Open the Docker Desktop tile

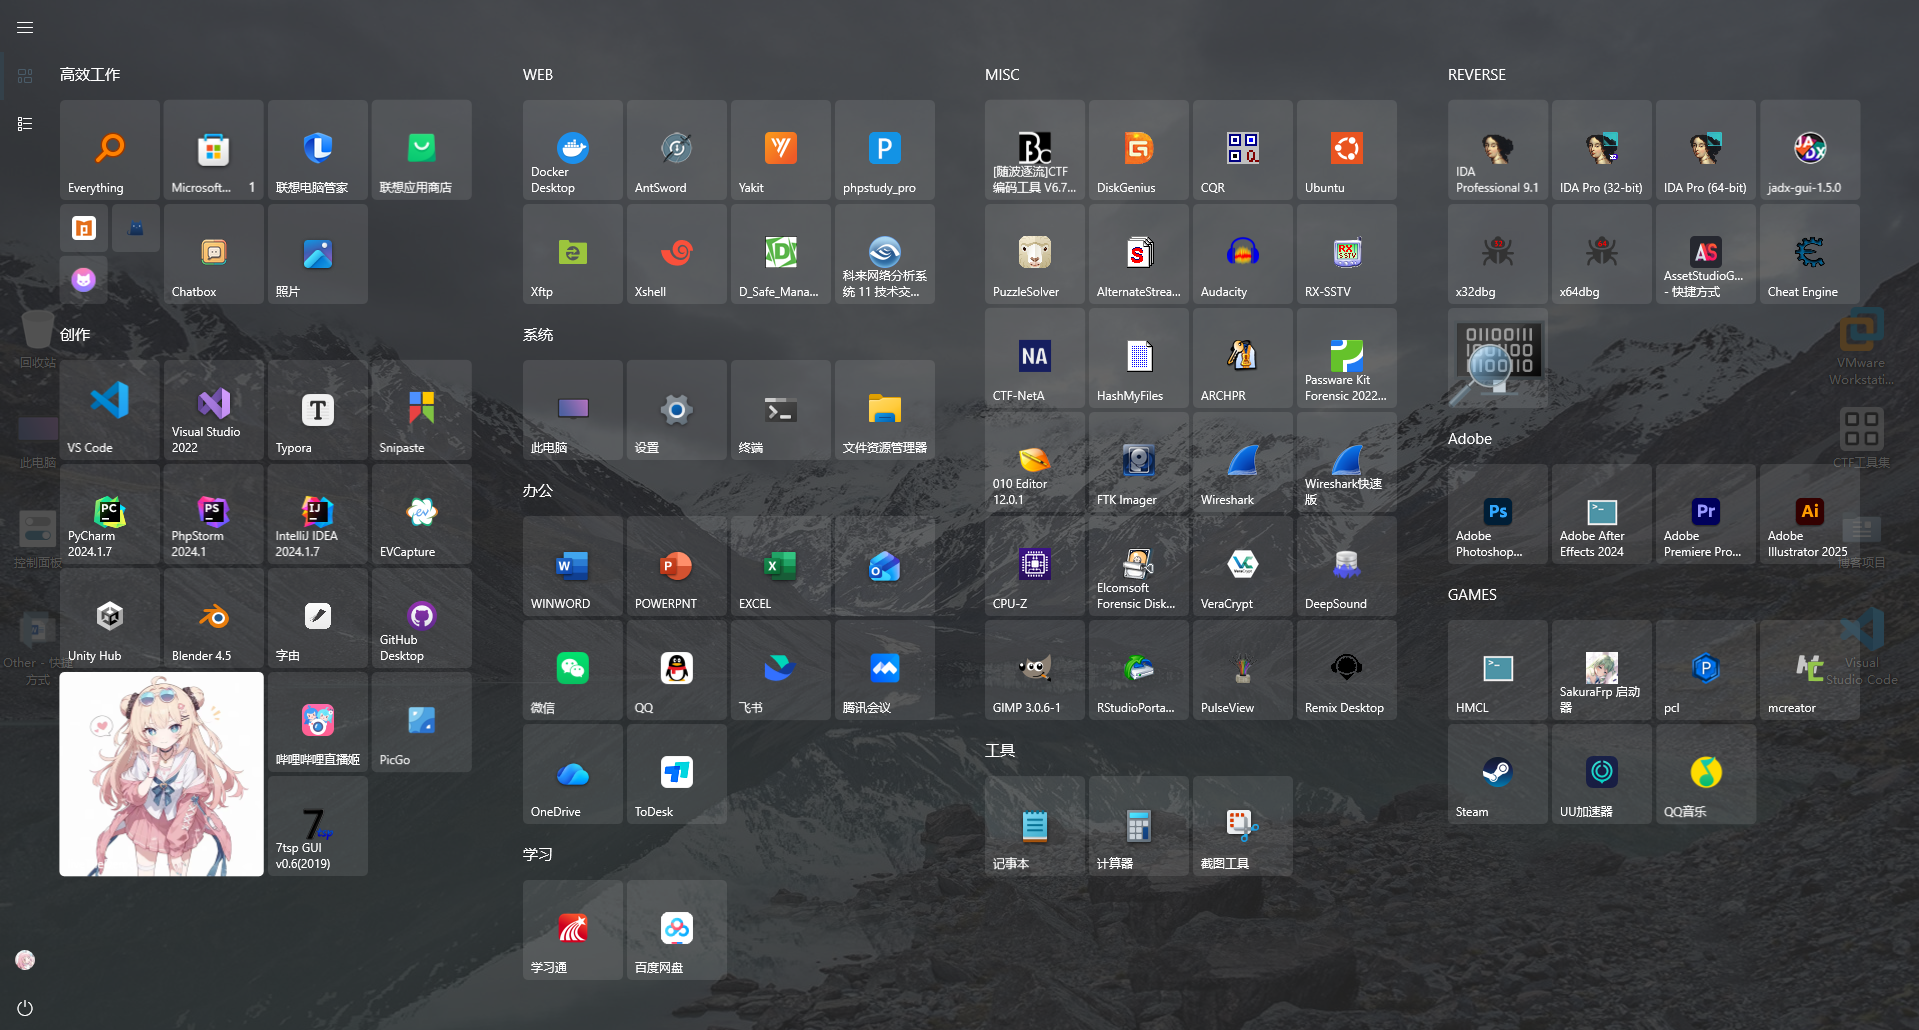[x=572, y=150]
